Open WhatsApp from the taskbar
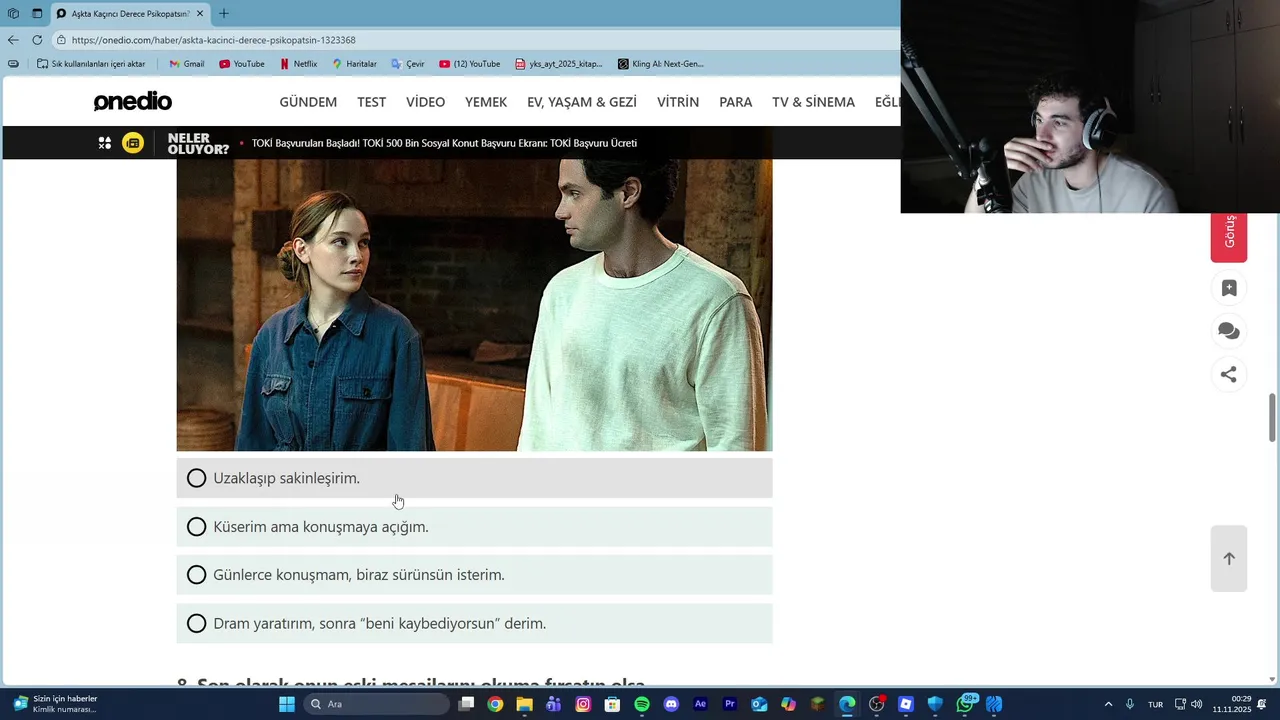Screen dimensions: 1280x720 click(966, 704)
